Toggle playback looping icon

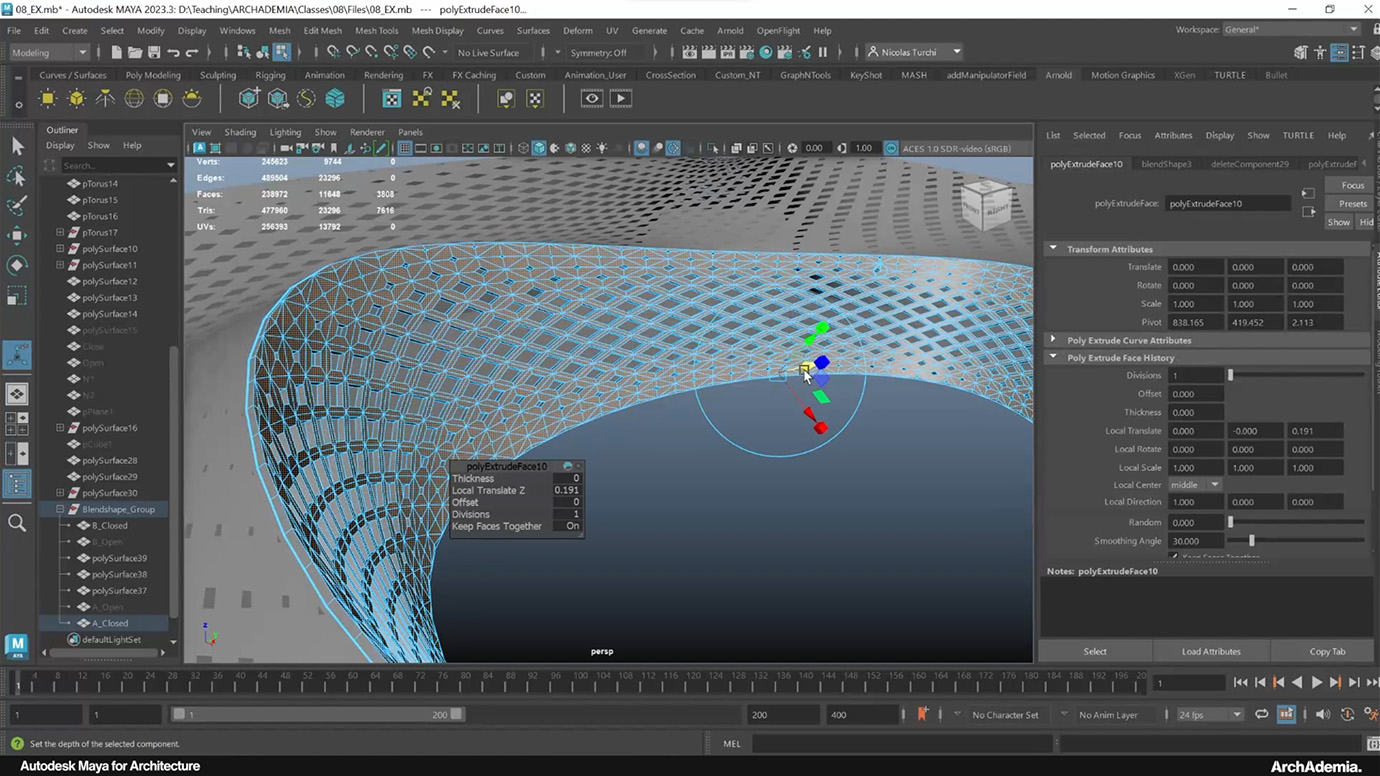coord(1262,714)
